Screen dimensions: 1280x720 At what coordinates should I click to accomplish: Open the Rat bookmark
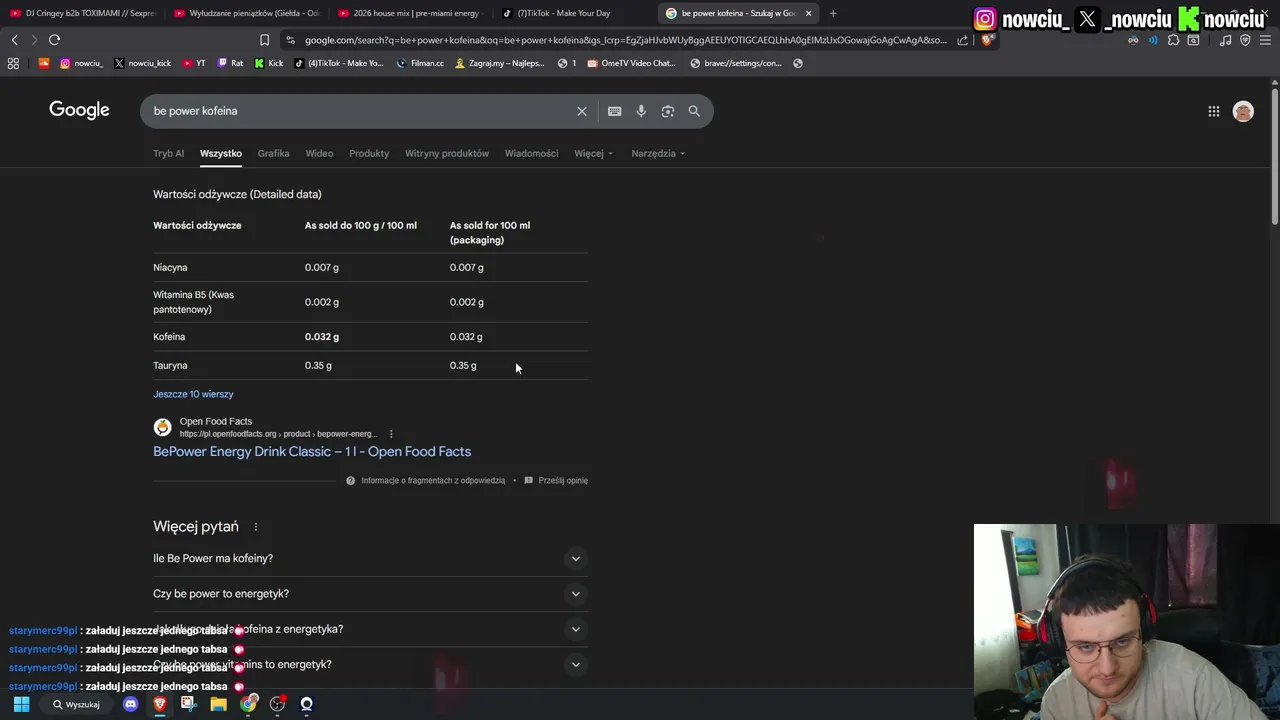230,63
